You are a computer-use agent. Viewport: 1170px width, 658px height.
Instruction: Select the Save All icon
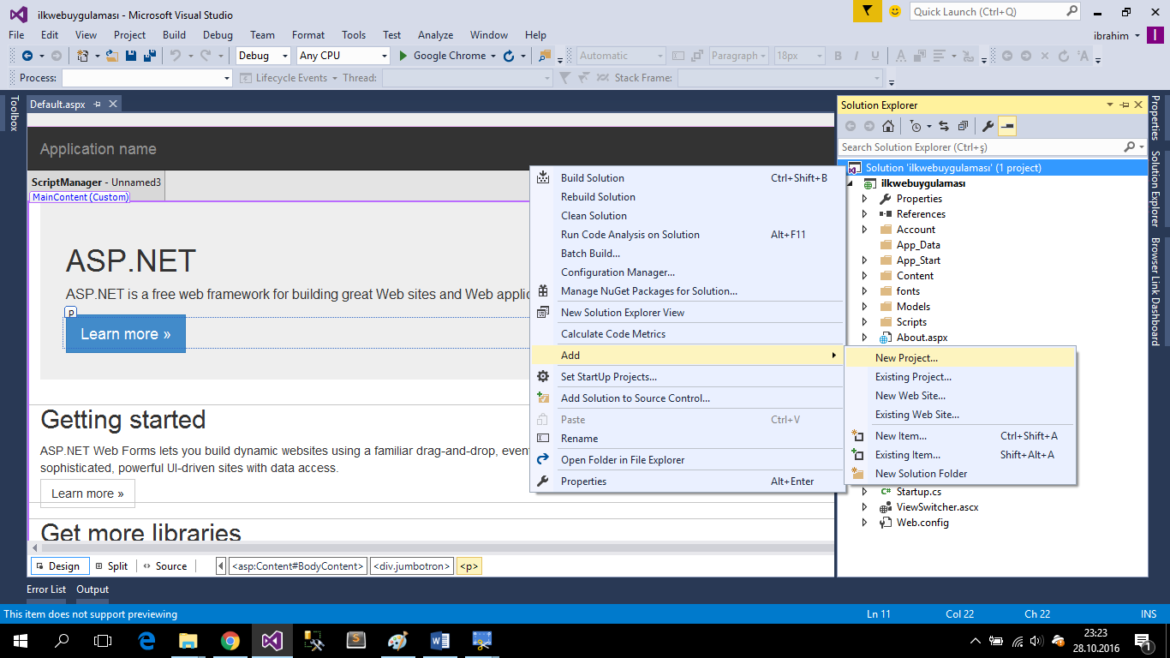click(151, 56)
